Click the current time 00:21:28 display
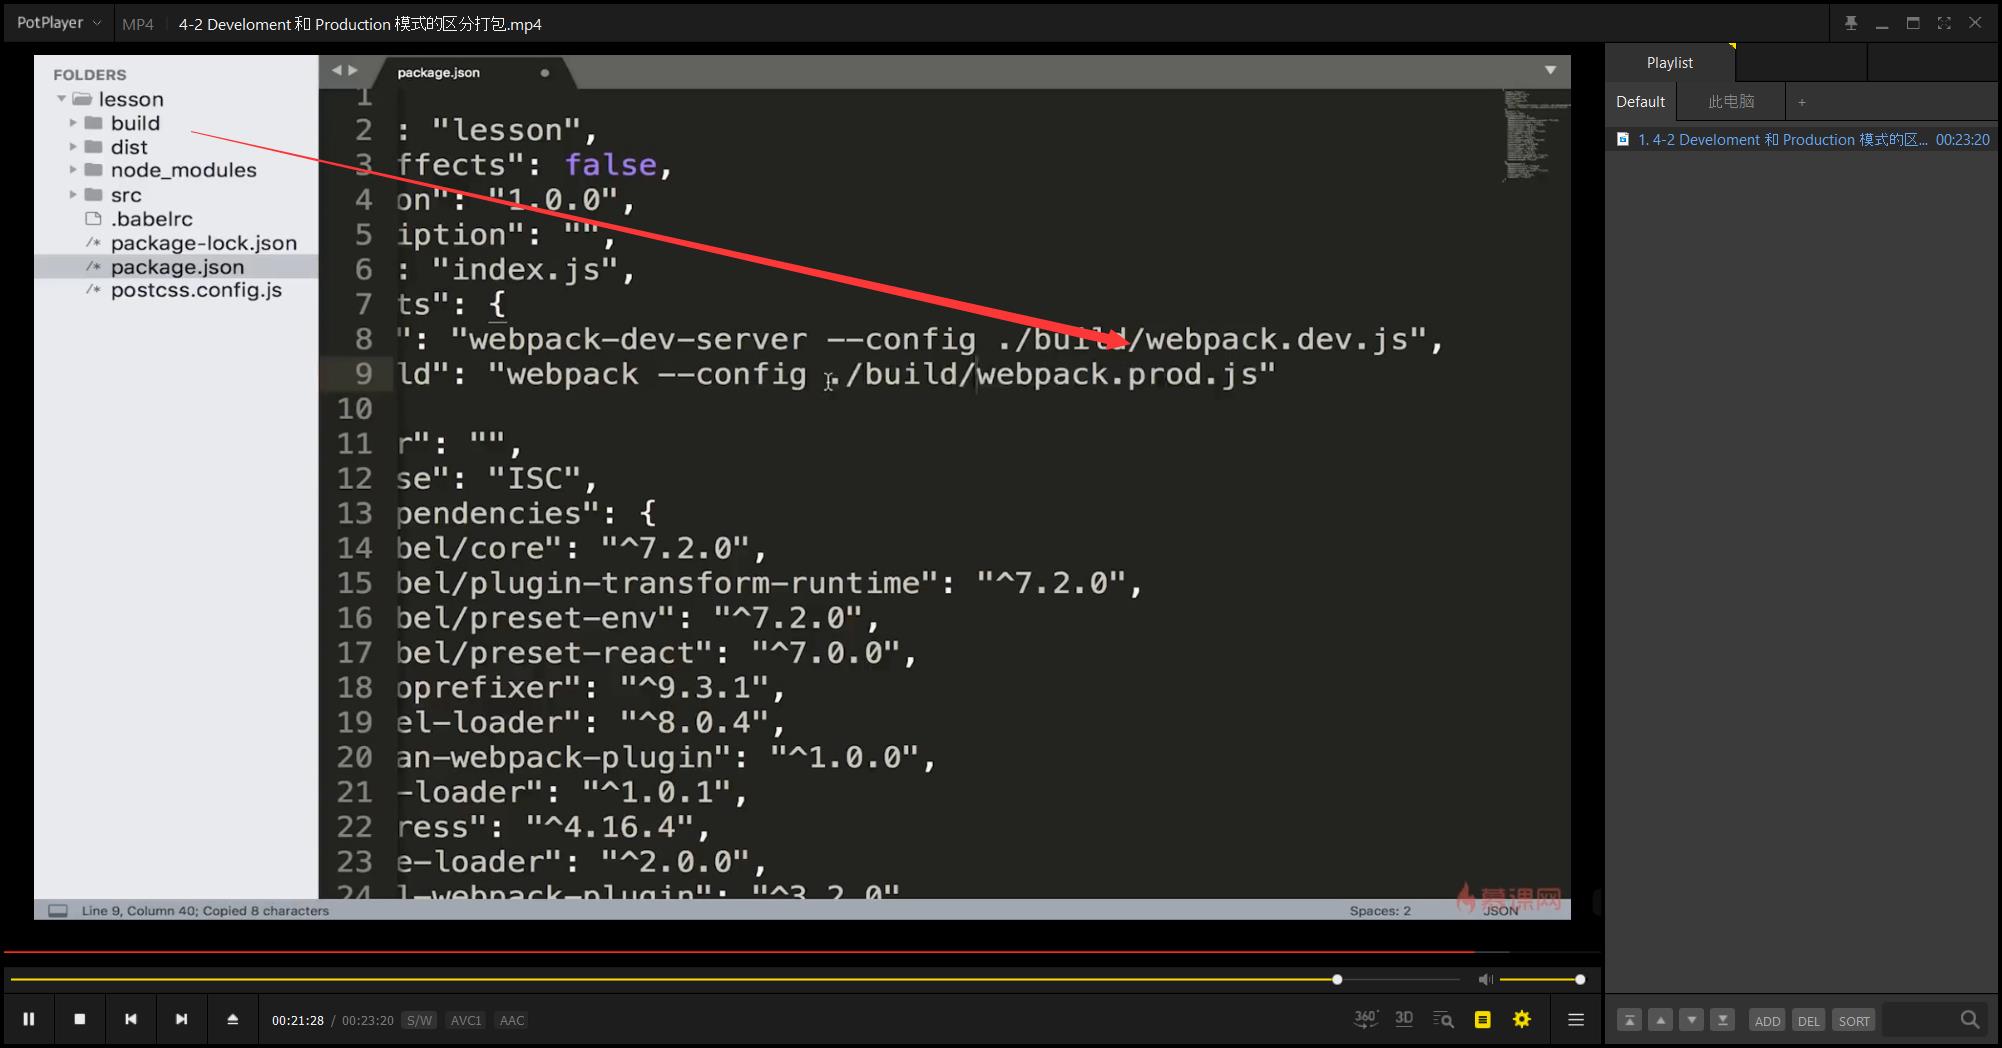This screenshot has height=1048, width=2002. 298,1020
